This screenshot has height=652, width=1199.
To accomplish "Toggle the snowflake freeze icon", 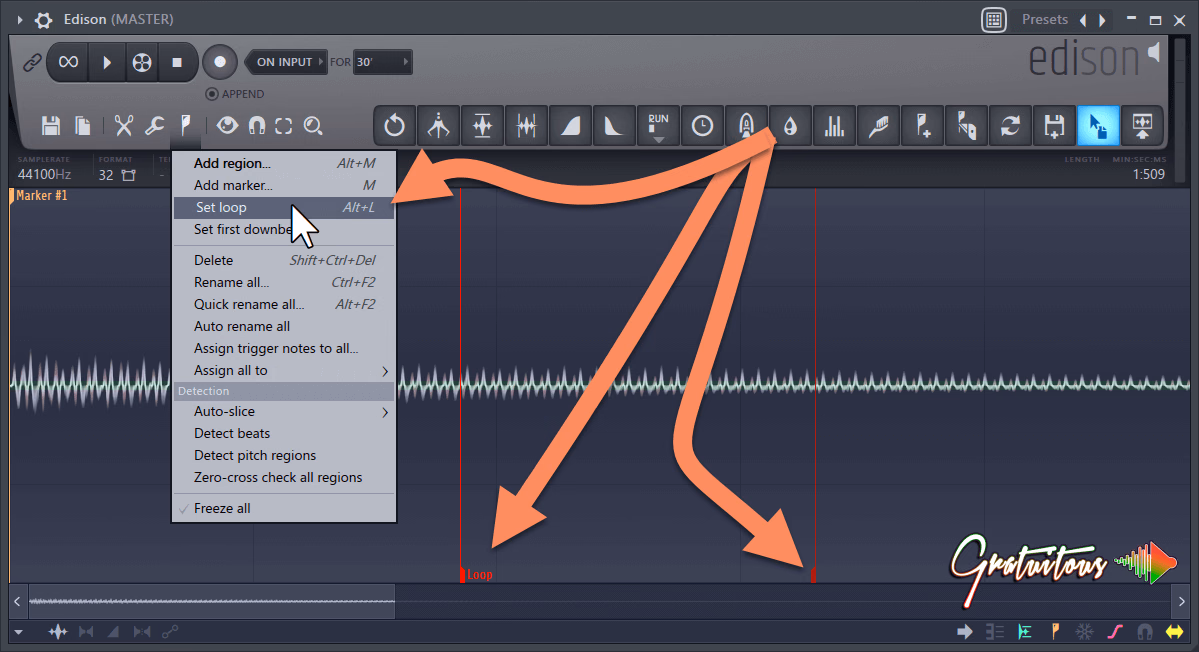I will 1084,631.
